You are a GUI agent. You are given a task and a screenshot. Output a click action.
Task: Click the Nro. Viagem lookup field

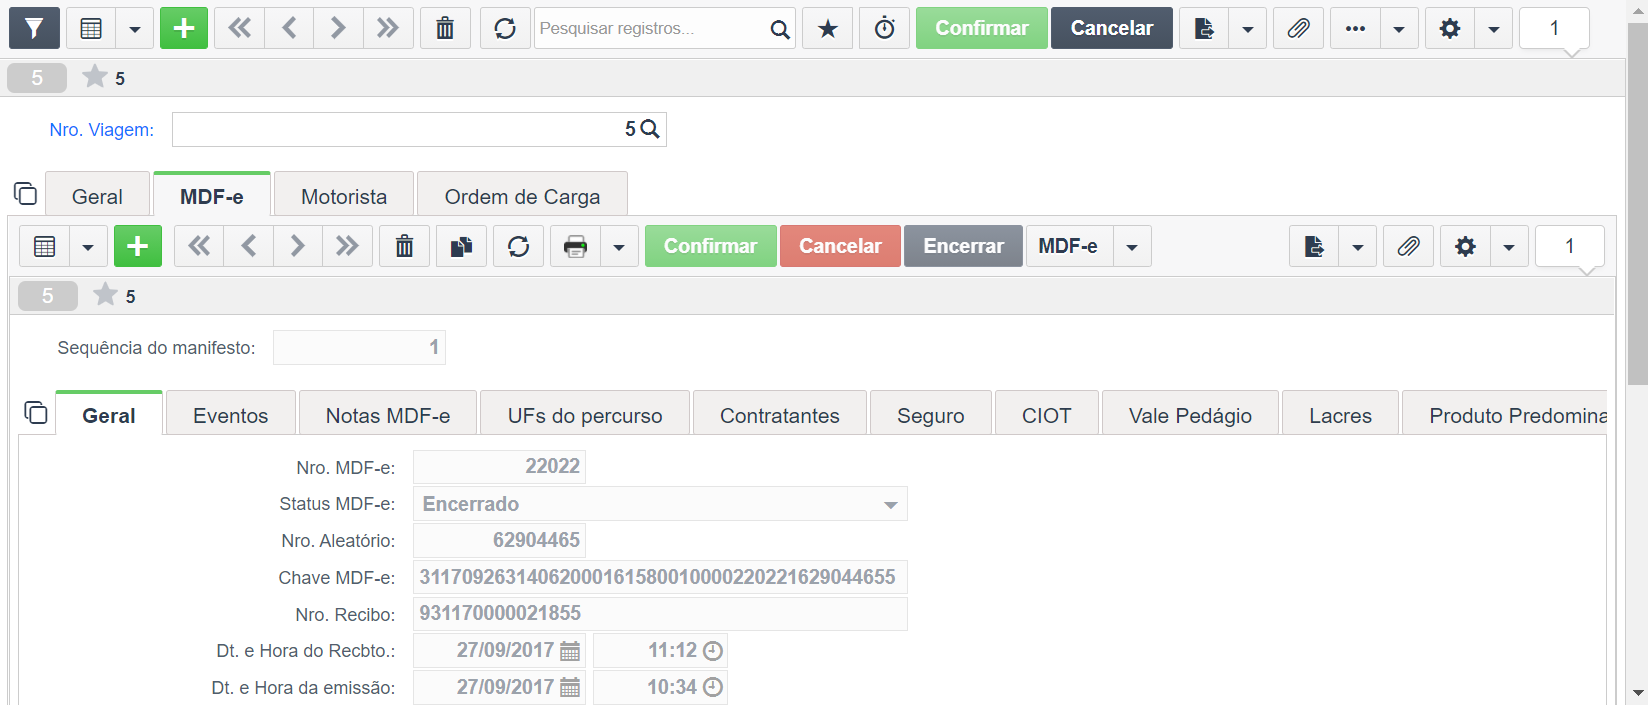coord(419,129)
